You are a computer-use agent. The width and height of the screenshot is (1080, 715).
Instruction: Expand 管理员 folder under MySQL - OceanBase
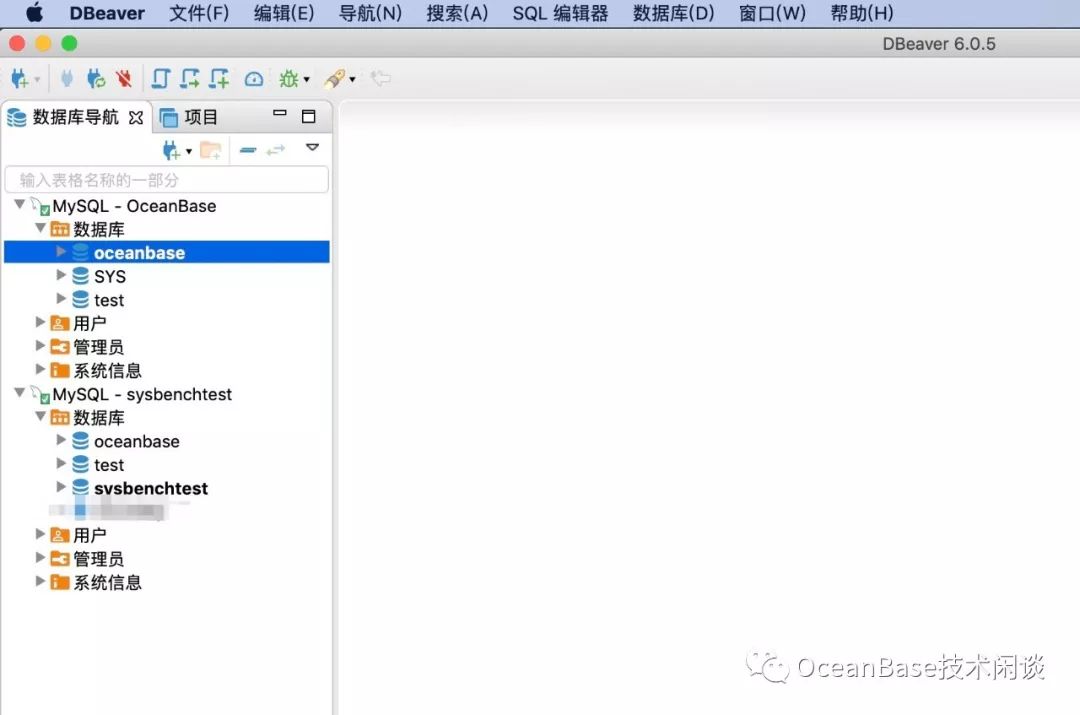pyautogui.click(x=41, y=345)
